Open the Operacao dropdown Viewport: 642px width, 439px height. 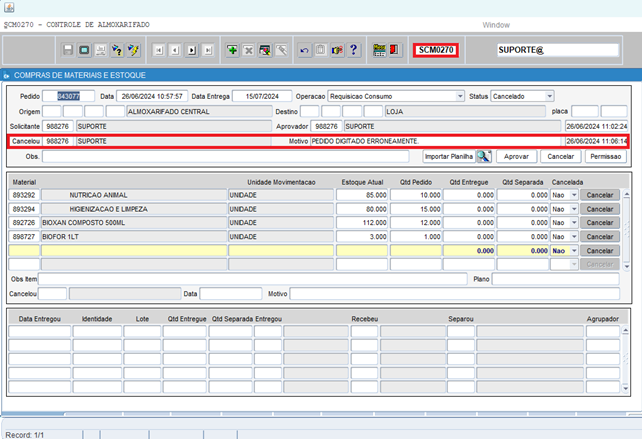click(x=460, y=96)
